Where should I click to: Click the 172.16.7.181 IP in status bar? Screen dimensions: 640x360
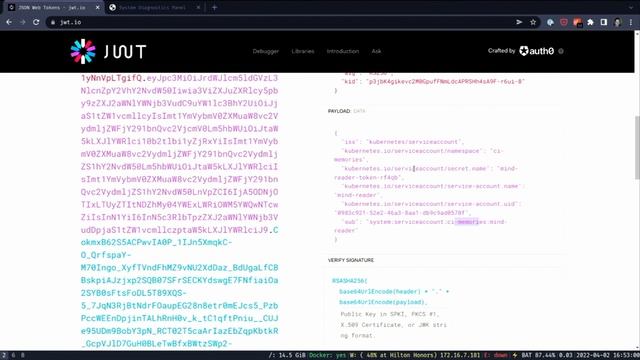click(460, 356)
